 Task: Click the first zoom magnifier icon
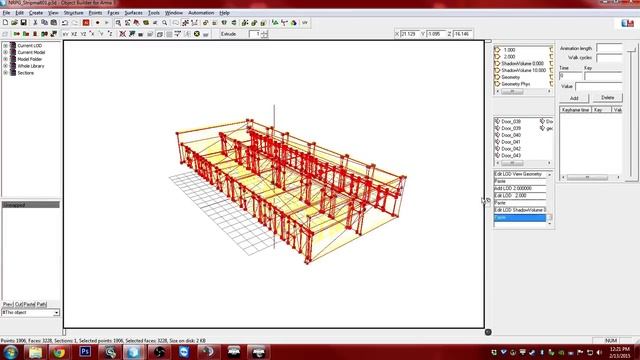[118, 23]
